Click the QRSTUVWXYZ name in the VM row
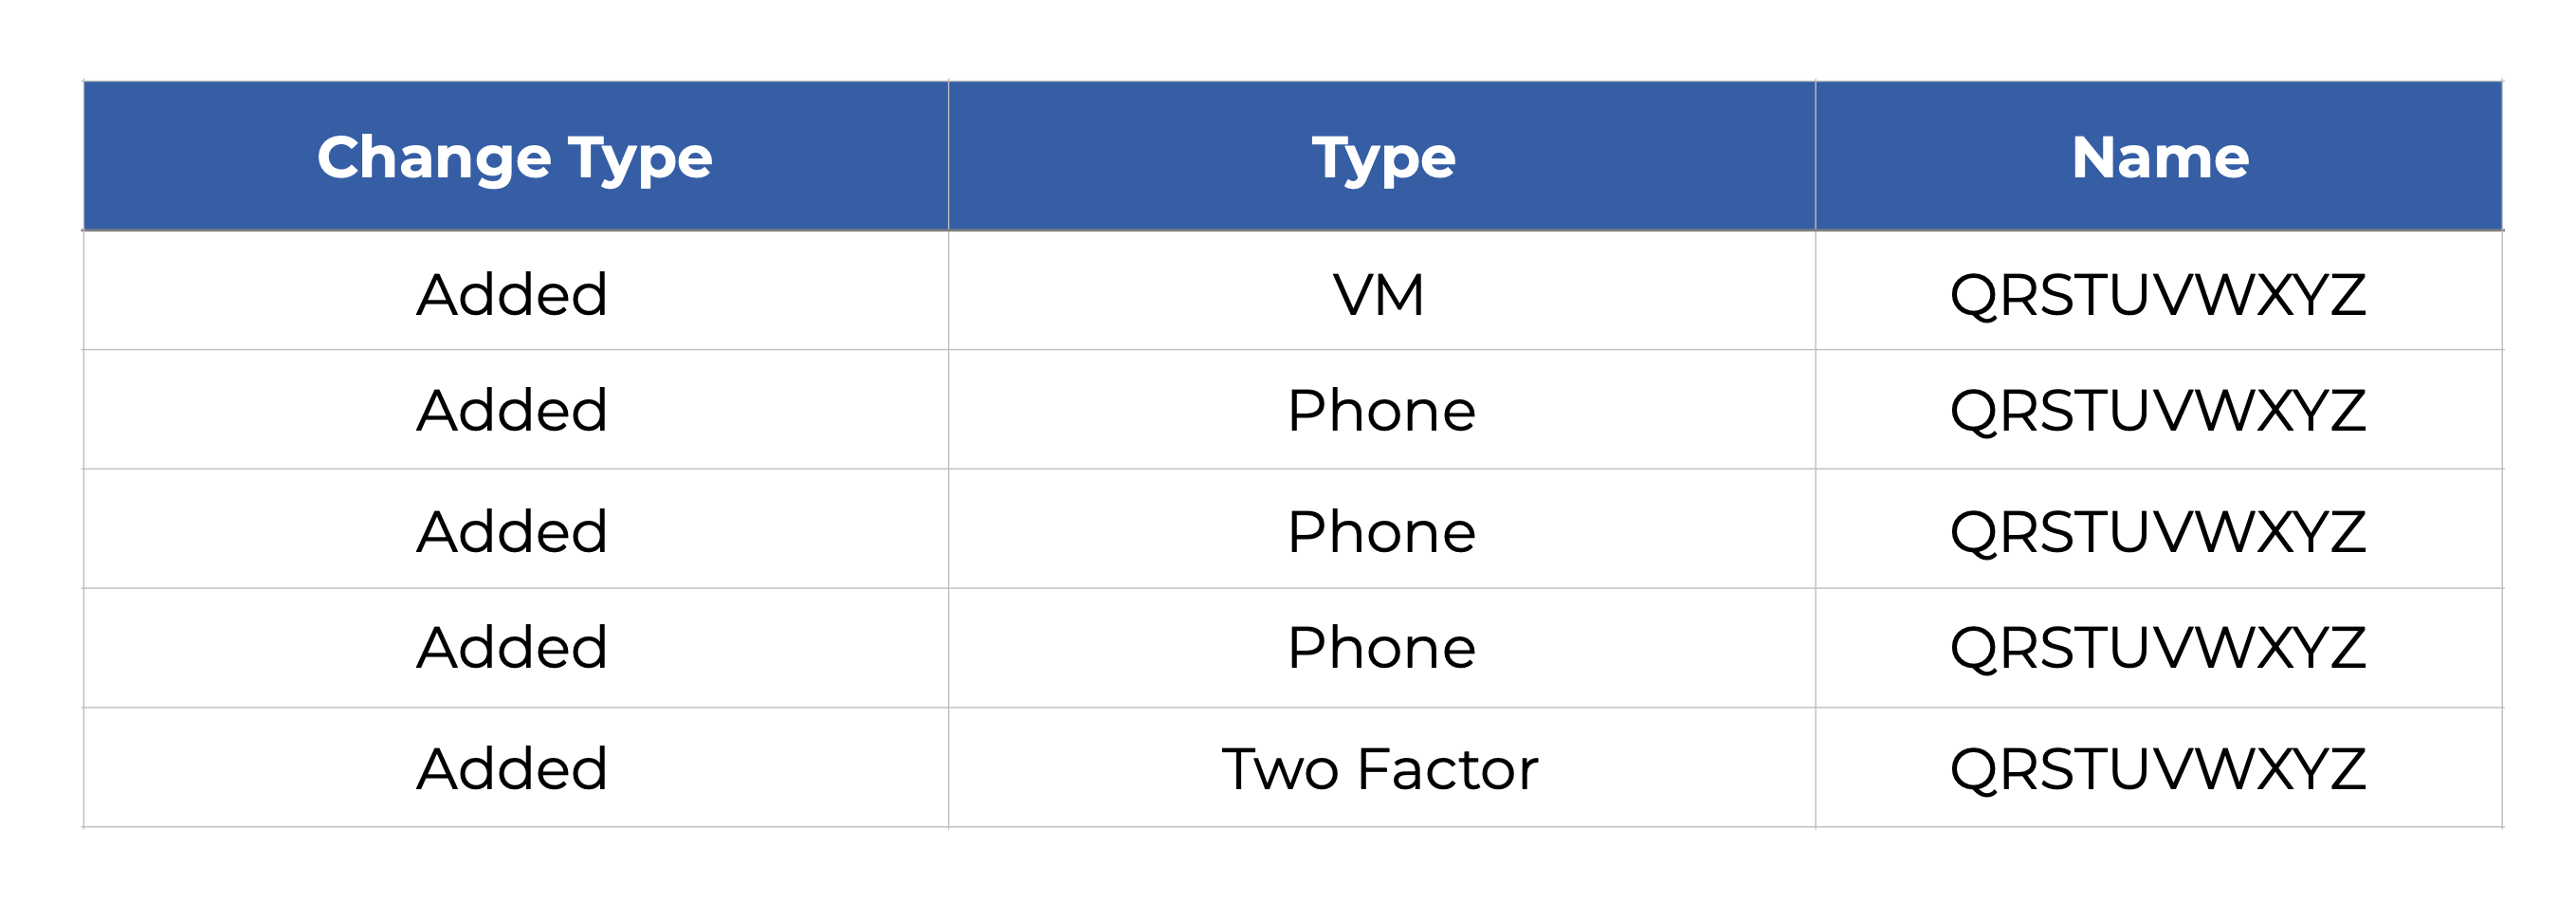The height and width of the screenshot is (903, 2576). click(2157, 295)
